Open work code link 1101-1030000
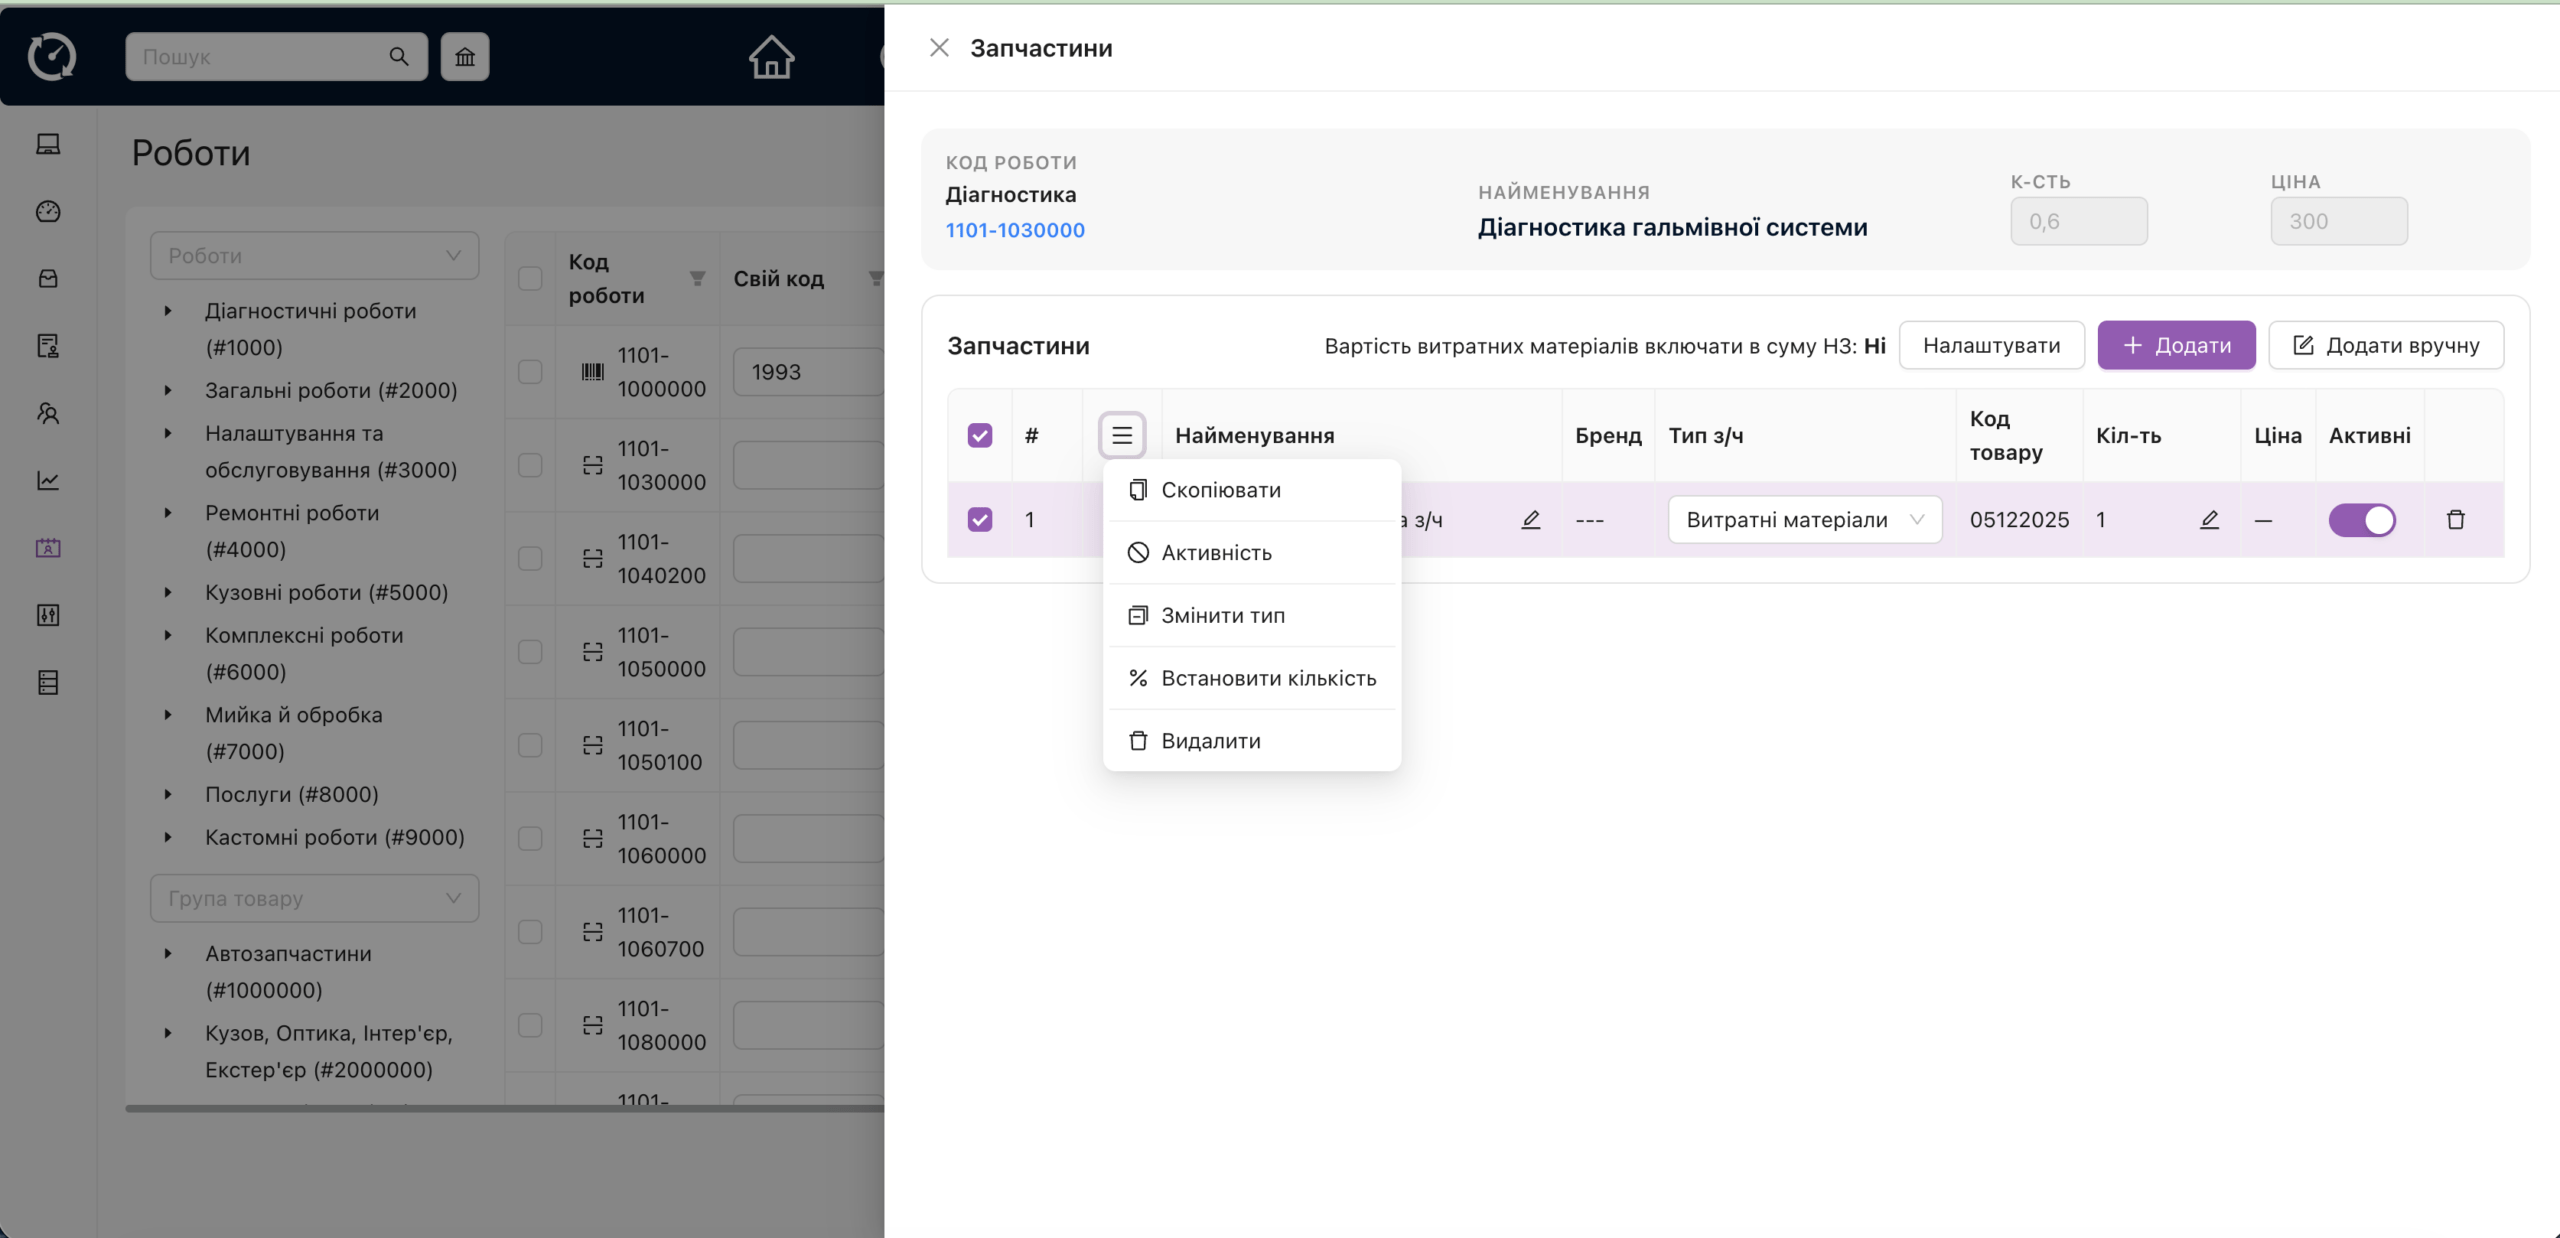This screenshot has height=1238, width=2560. click(1015, 230)
